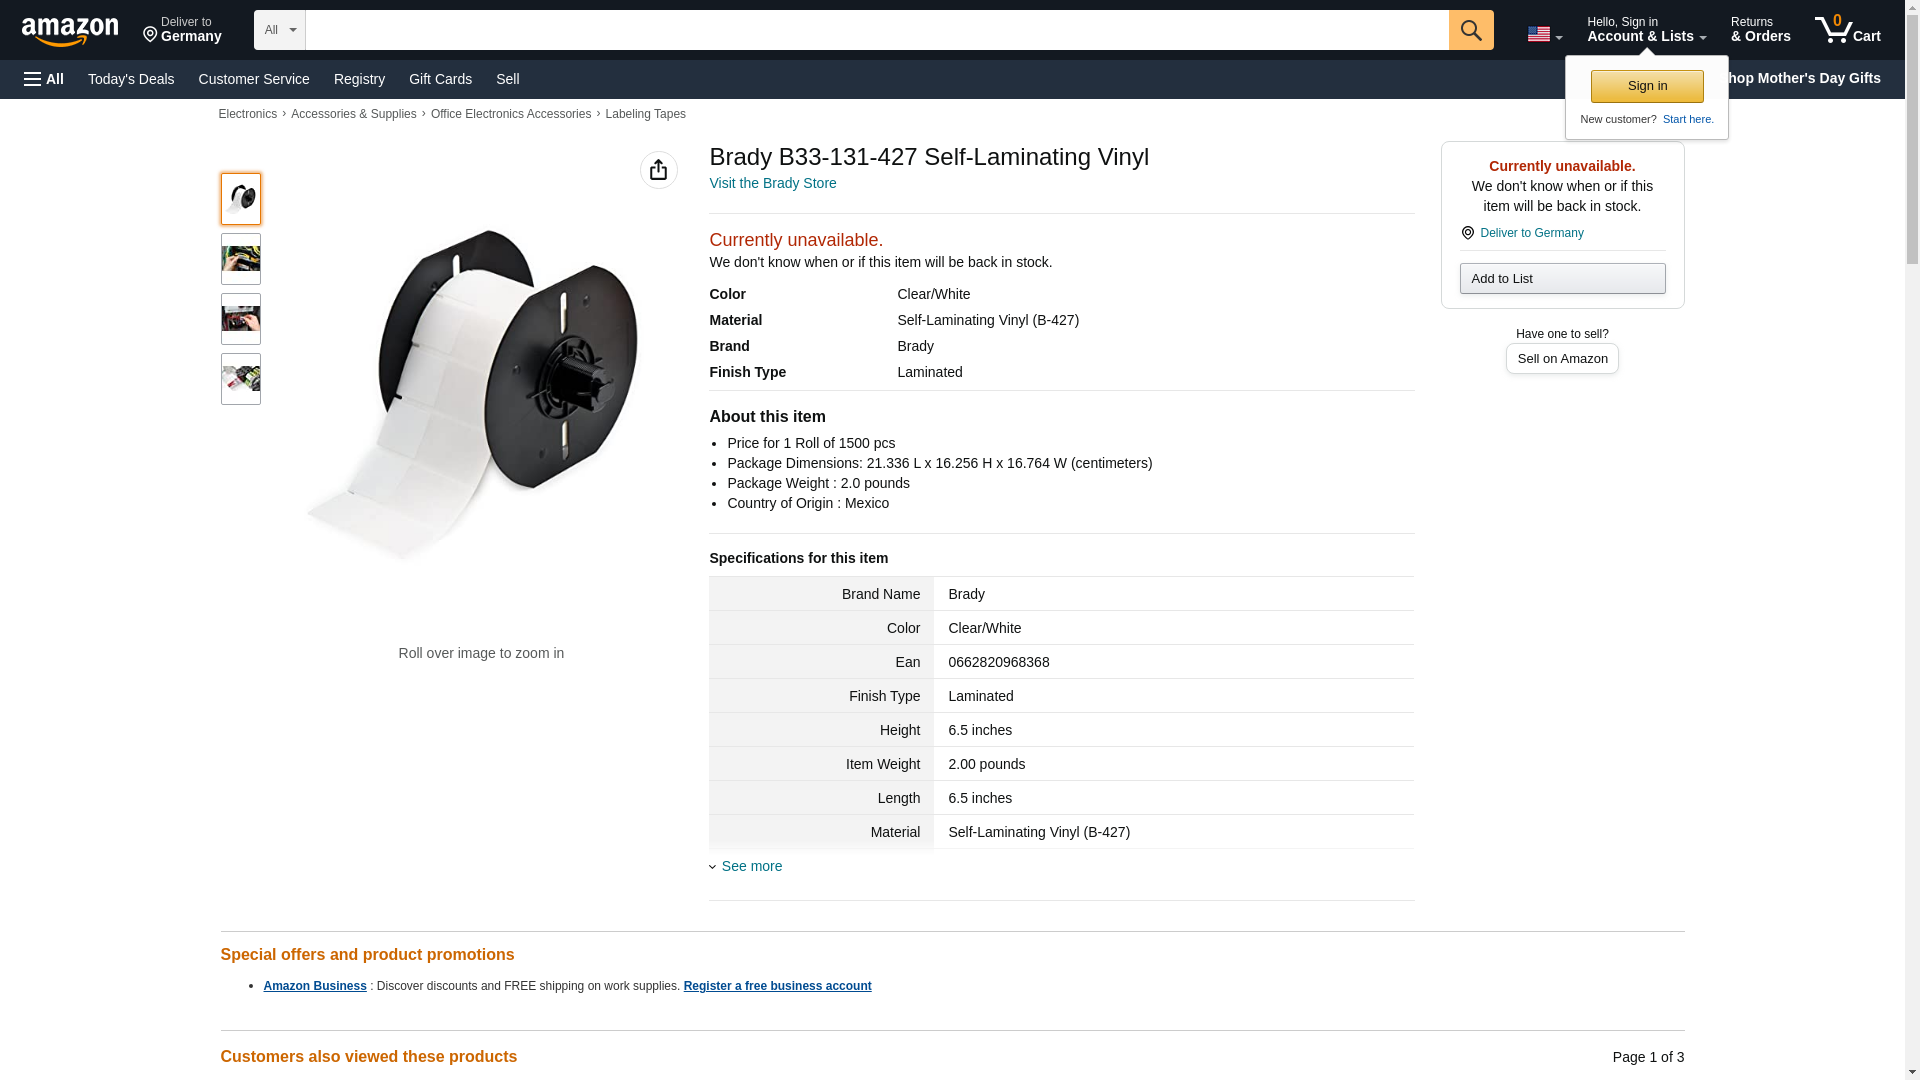Screen dimensions: 1920x1080
Task: Click the US flag language selector
Action: coord(1544,34)
